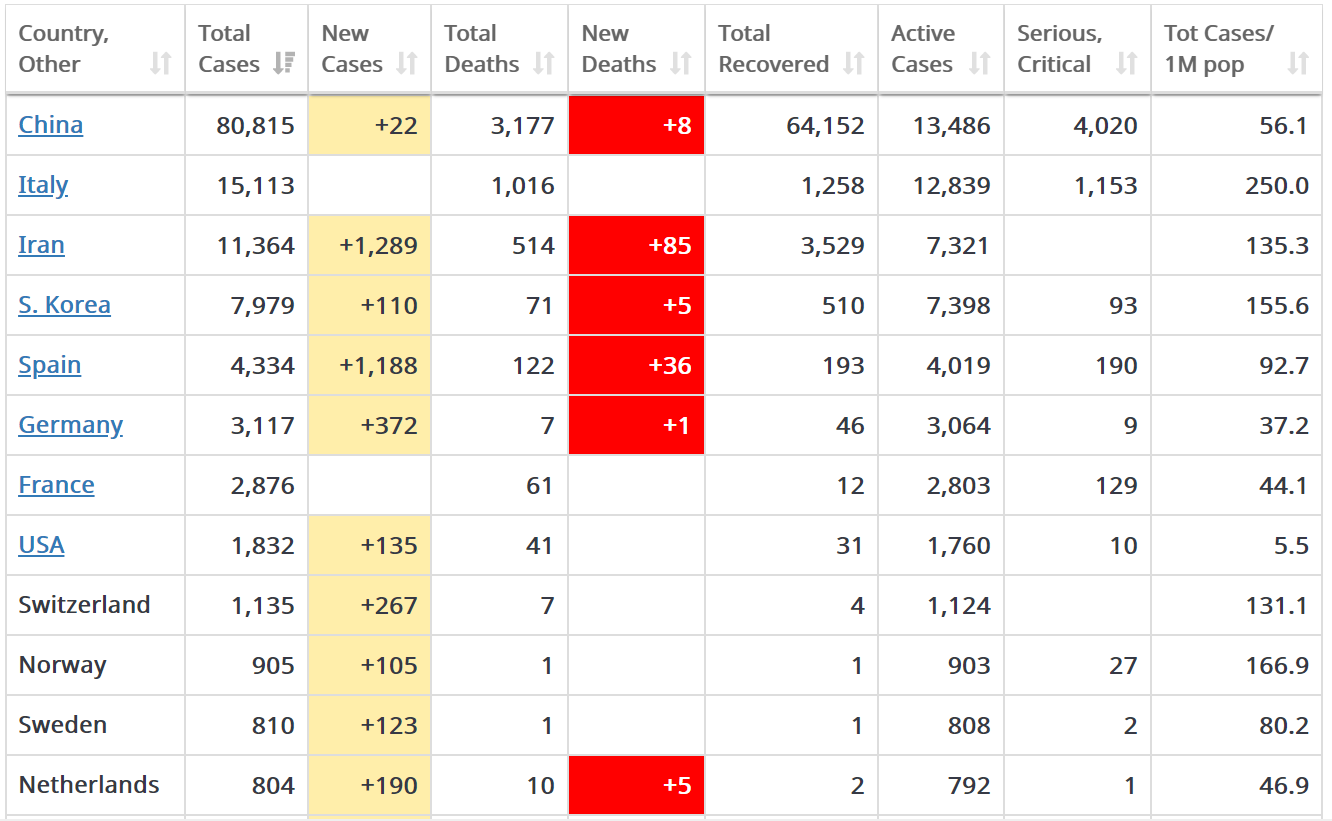Screen dimensions: 1332x821
Task: Click Italy's serious critical value 1,153
Action: [1106, 185]
